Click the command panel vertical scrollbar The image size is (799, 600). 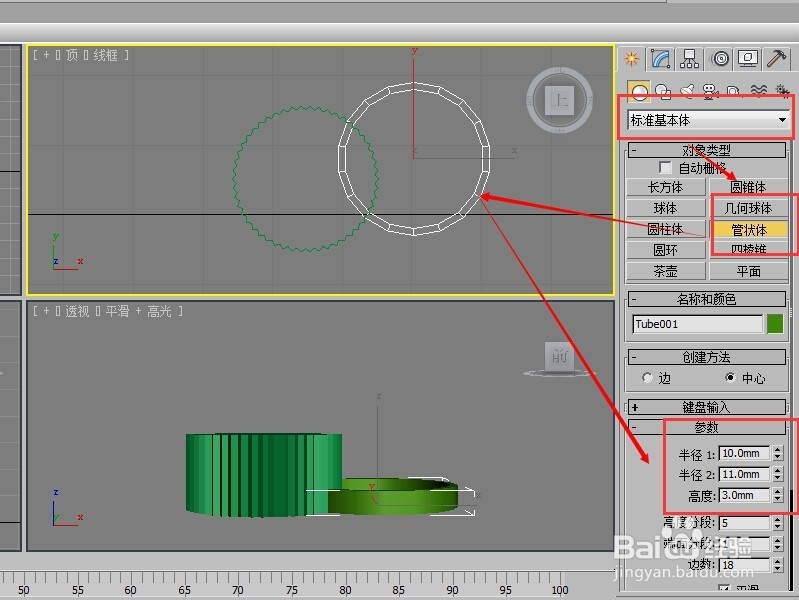[x=791, y=538]
